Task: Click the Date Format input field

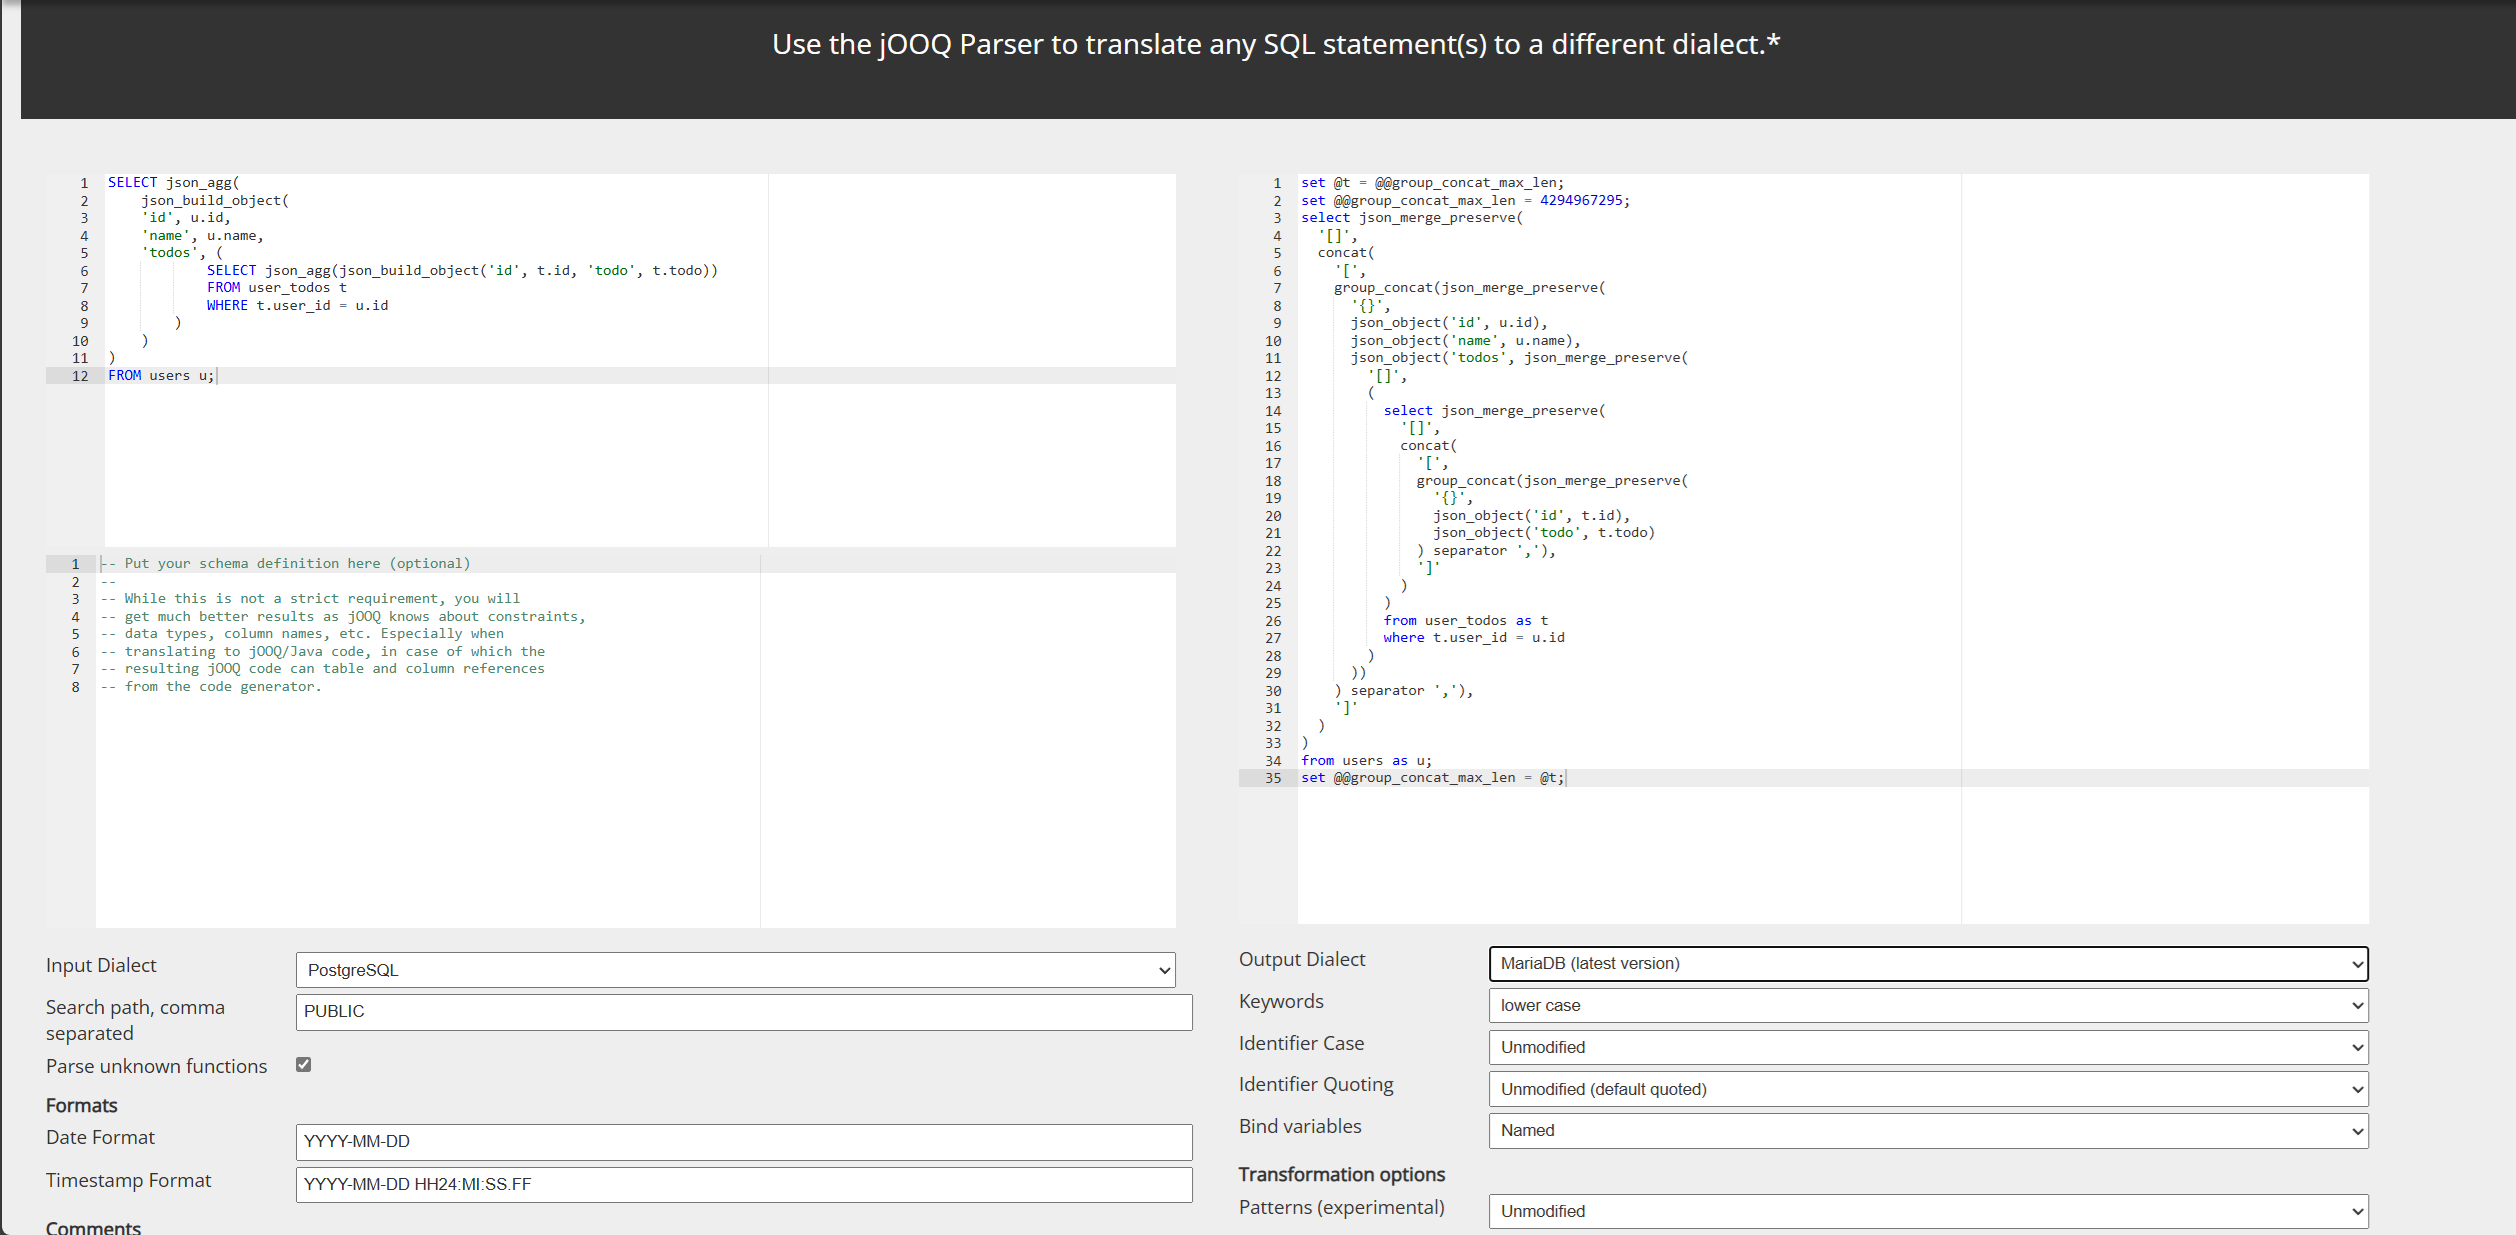Action: [x=744, y=1142]
